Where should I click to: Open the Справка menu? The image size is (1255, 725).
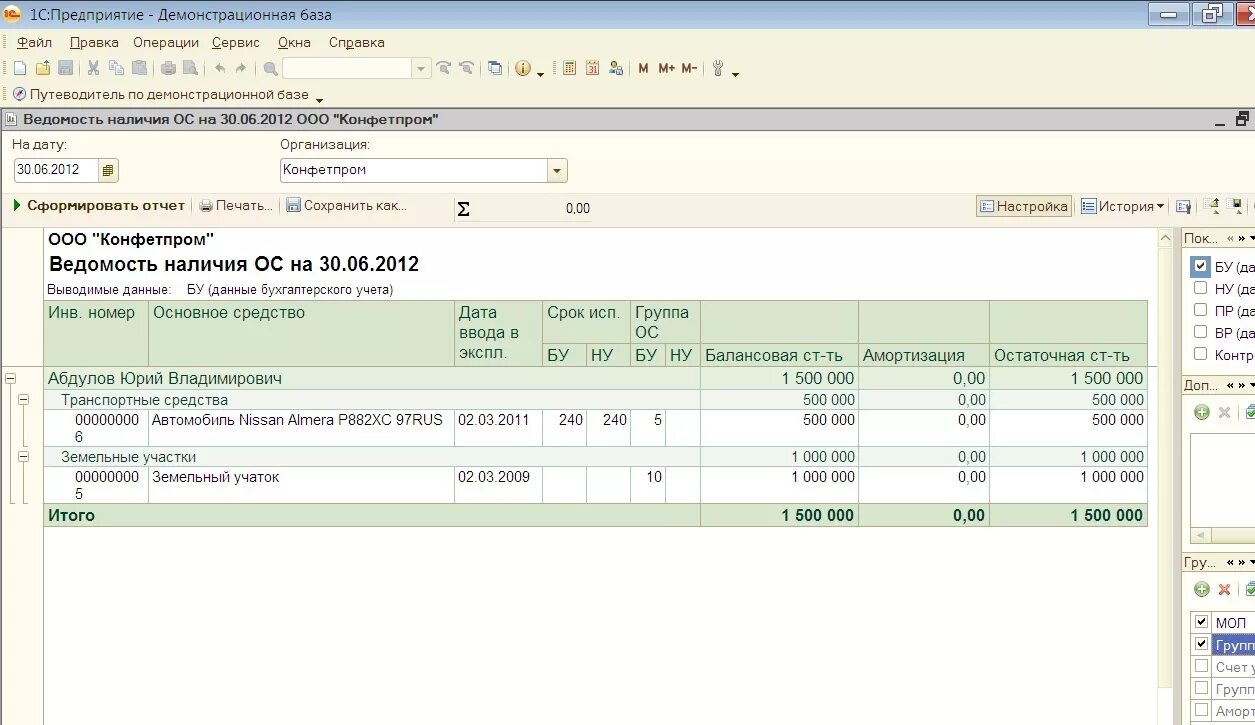click(356, 42)
